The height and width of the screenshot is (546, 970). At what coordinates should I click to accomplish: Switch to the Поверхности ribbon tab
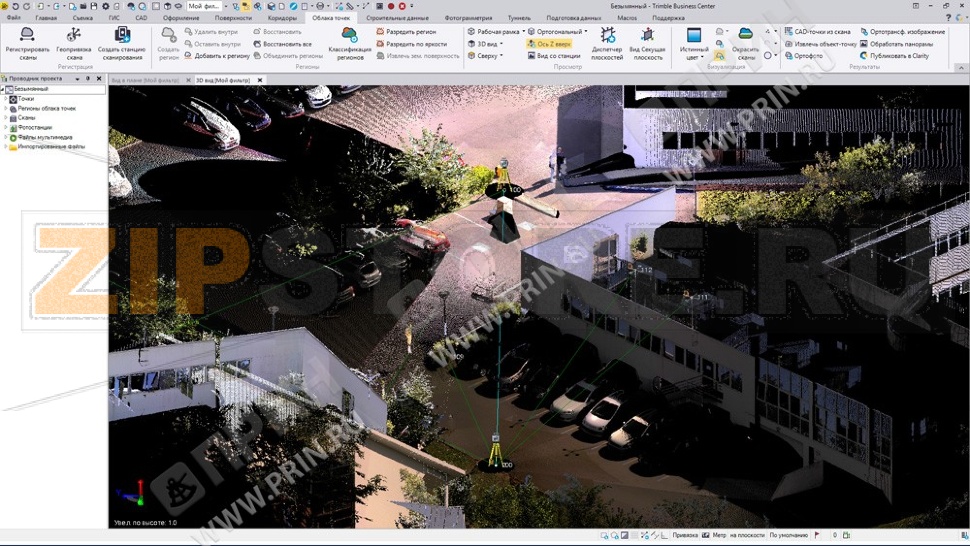pos(233,18)
